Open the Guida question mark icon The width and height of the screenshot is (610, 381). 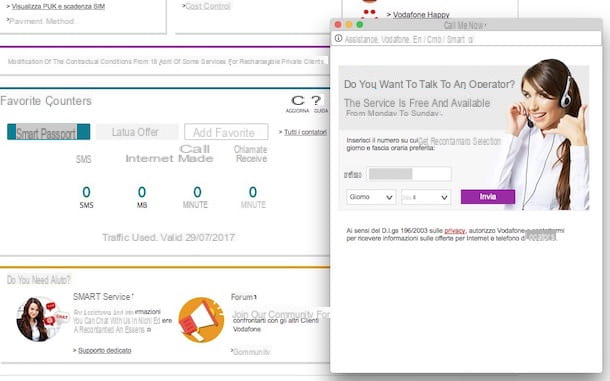tap(316, 101)
